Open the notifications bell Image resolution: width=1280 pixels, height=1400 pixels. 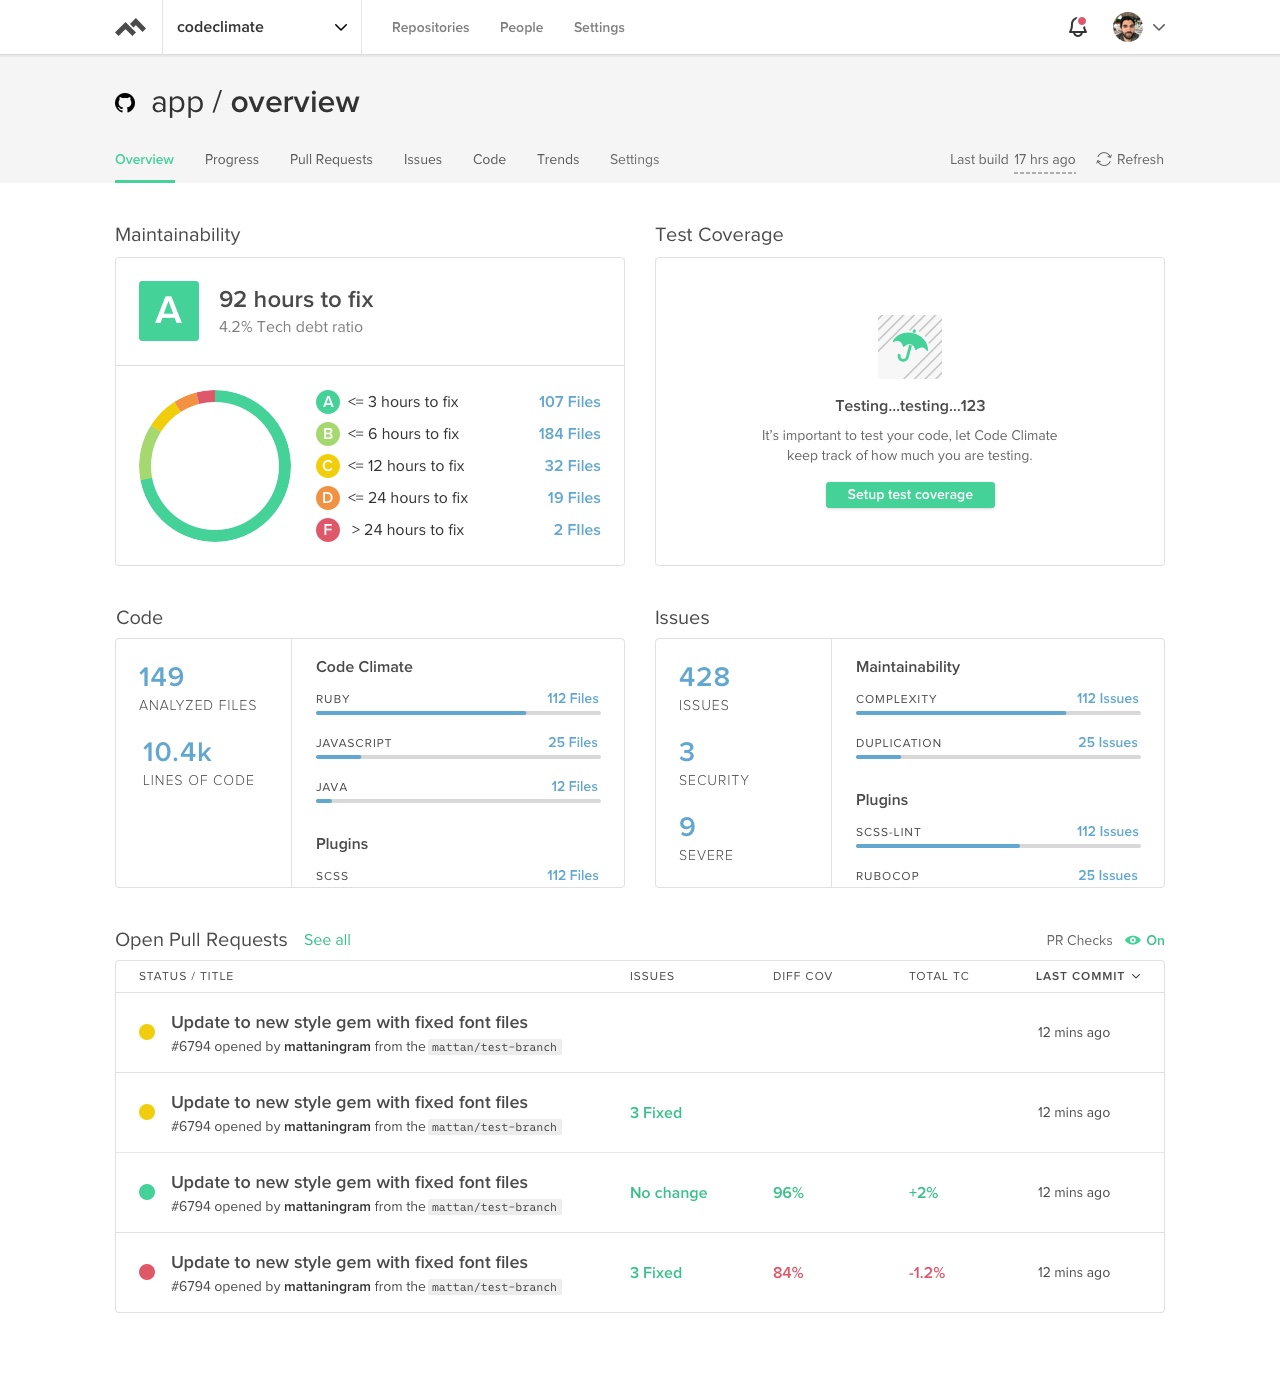(1077, 27)
